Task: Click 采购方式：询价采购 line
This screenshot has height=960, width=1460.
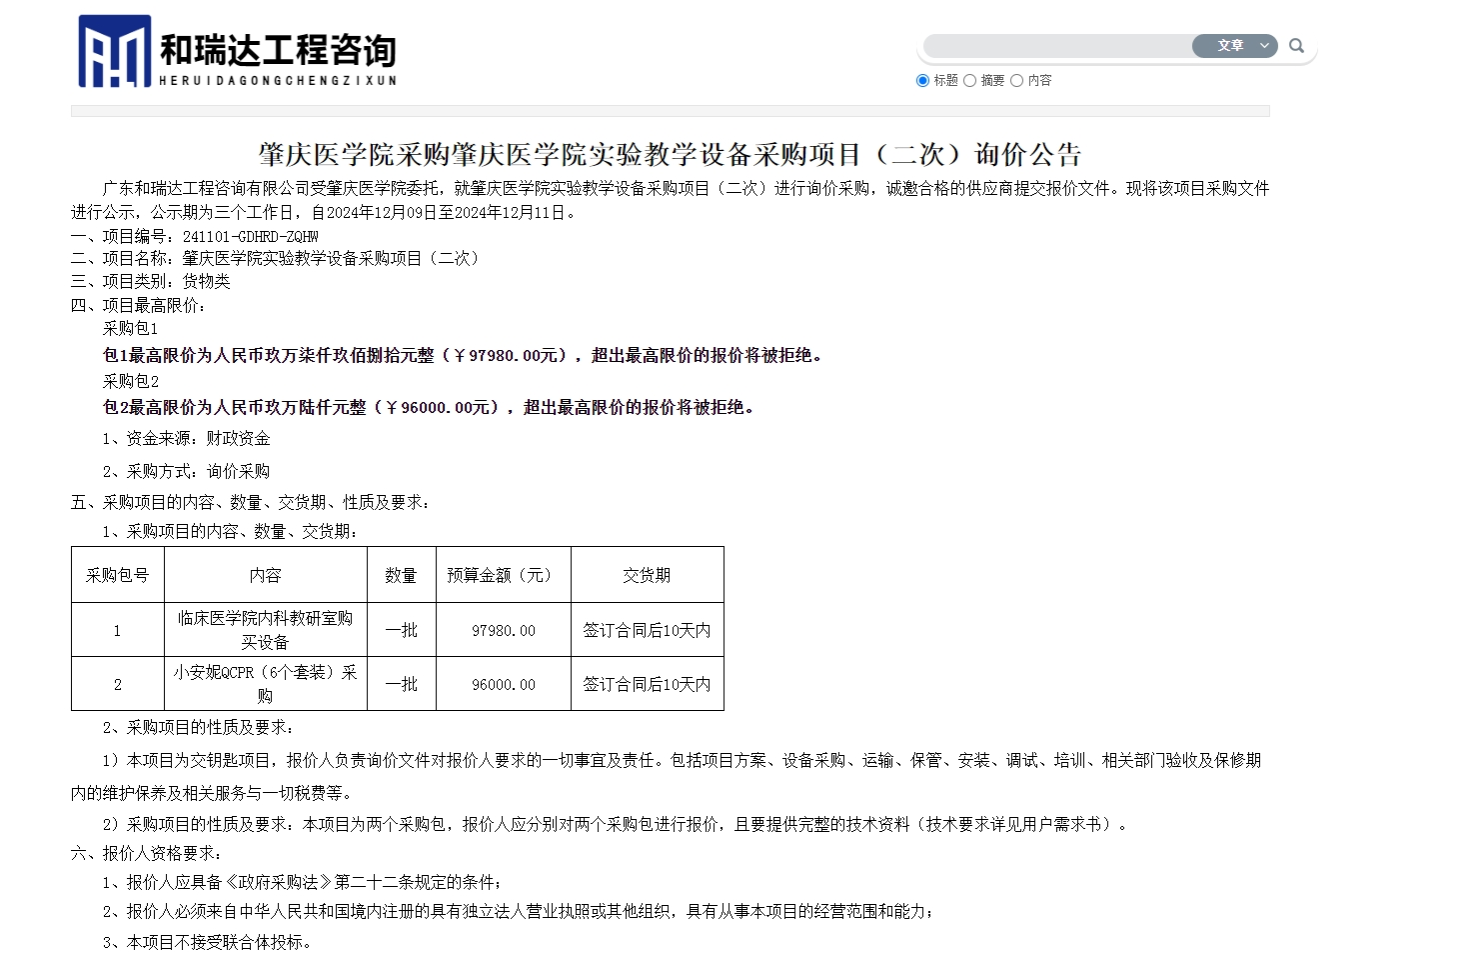Action: tap(186, 471)
